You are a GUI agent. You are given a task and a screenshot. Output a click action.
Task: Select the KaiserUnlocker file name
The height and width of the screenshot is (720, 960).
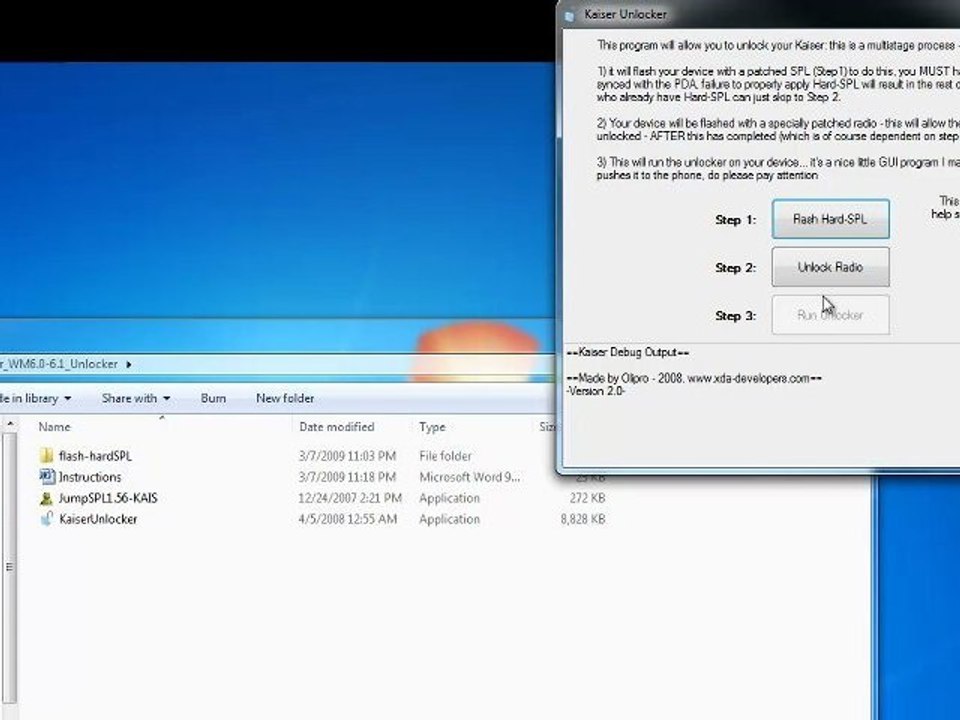tap(98, 519)
